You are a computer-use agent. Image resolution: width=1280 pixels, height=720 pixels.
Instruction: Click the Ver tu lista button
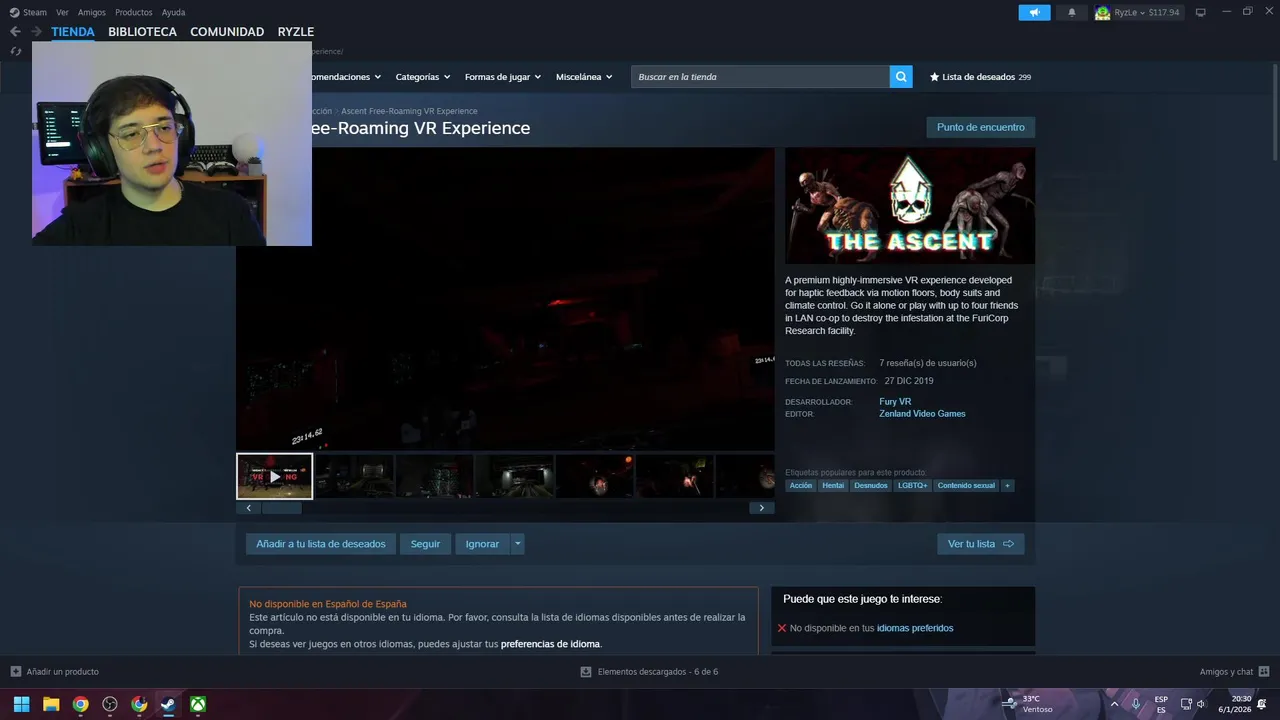coord(981,544)
